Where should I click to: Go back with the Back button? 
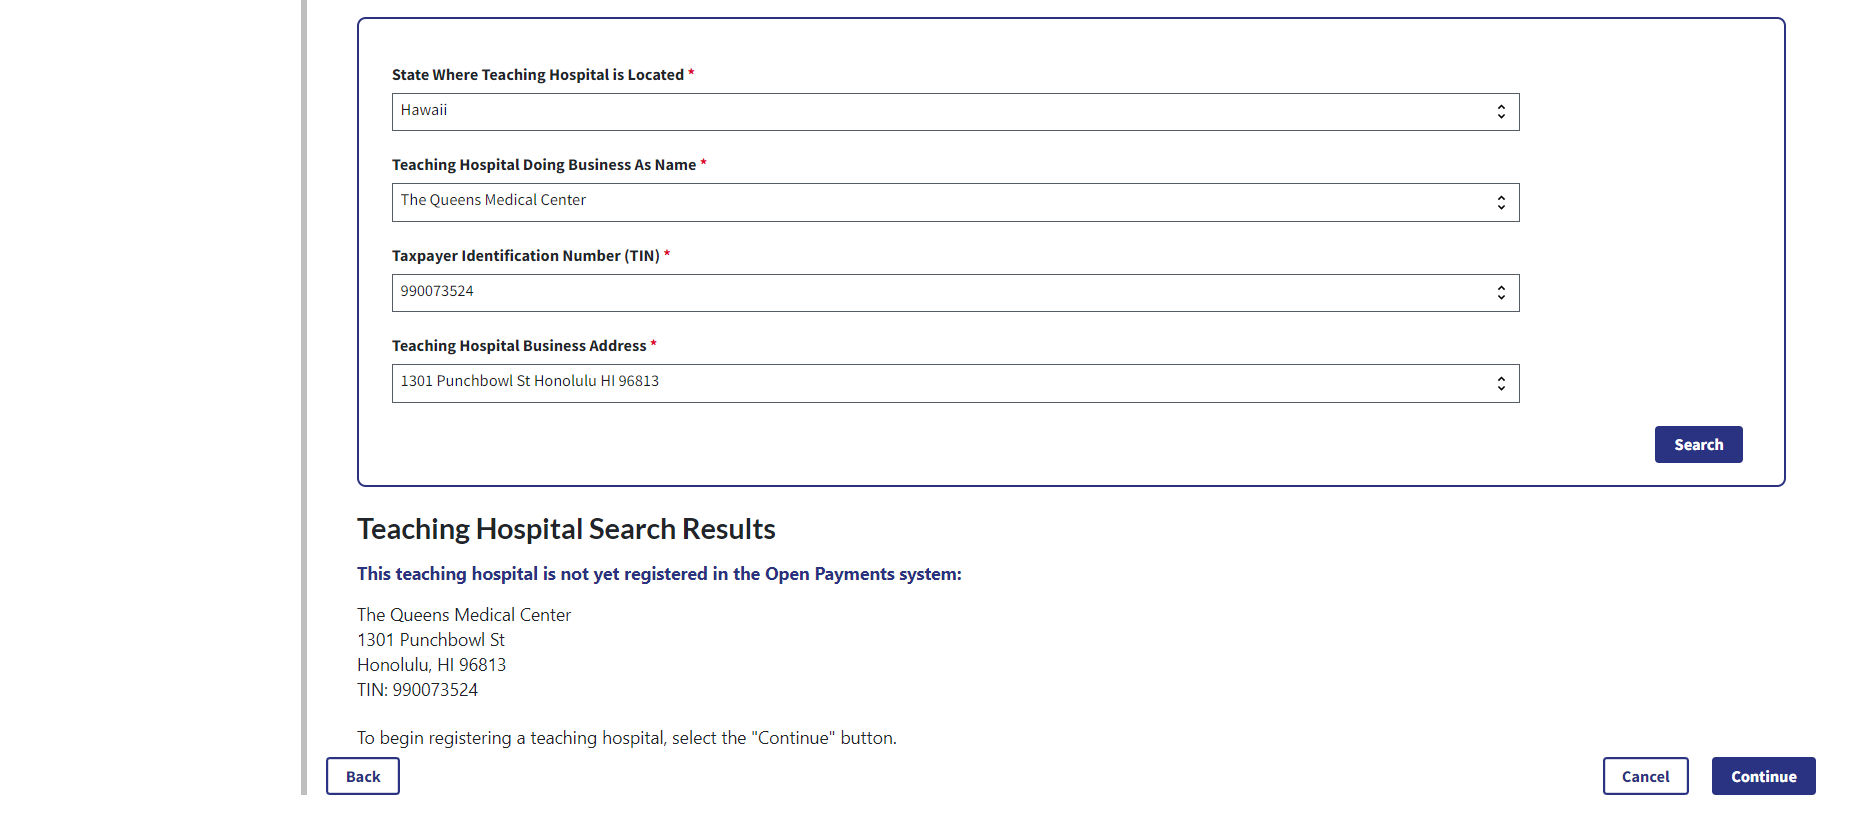(363, 776)
